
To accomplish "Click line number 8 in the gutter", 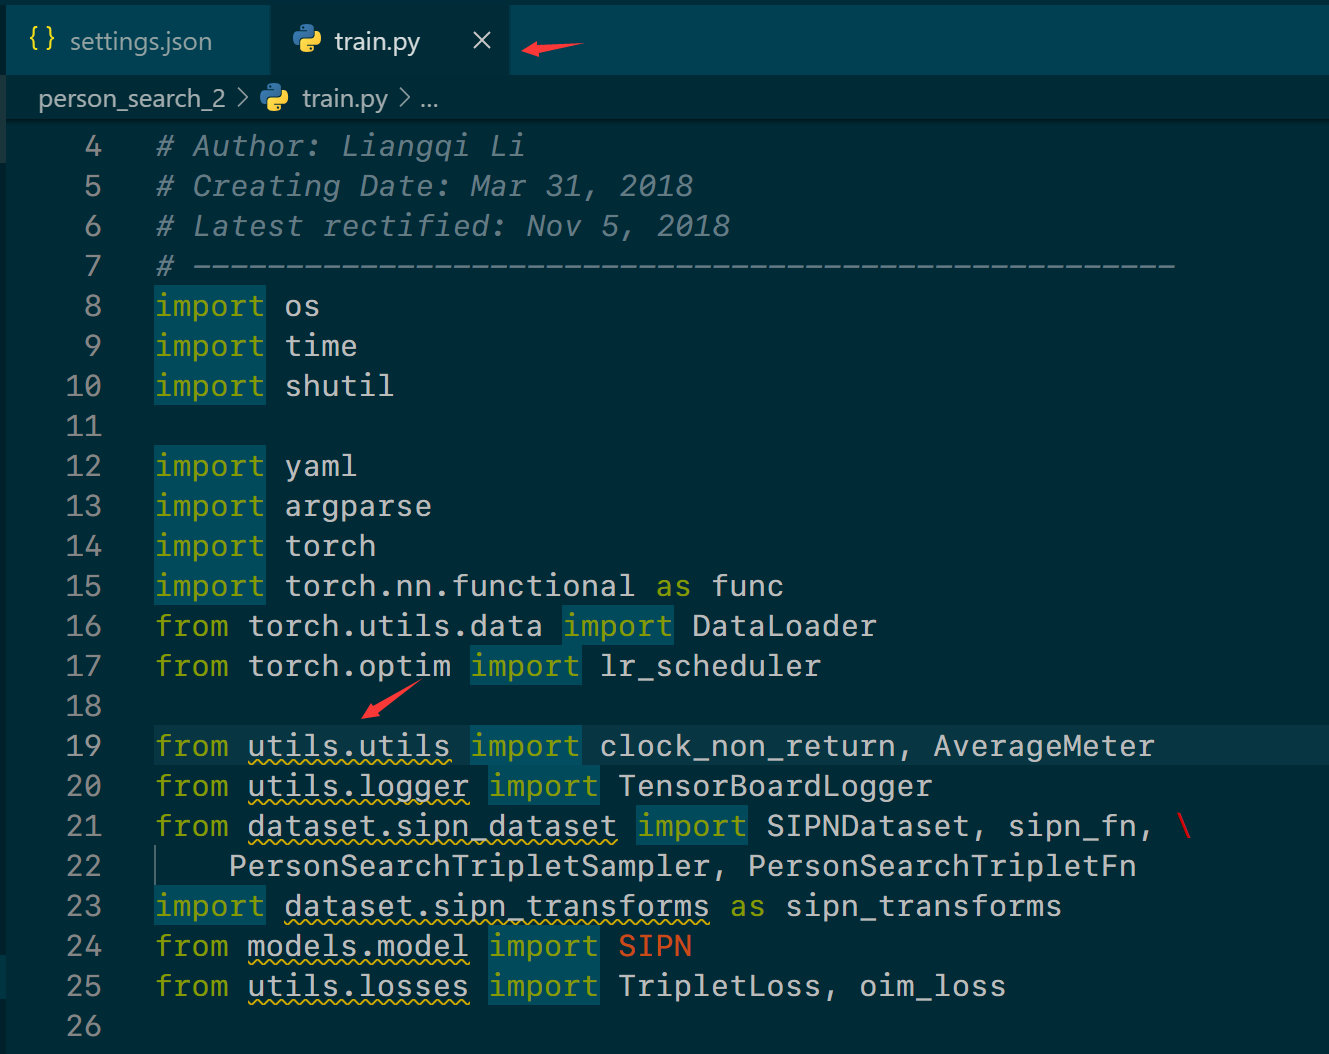I will pos(92,305).
